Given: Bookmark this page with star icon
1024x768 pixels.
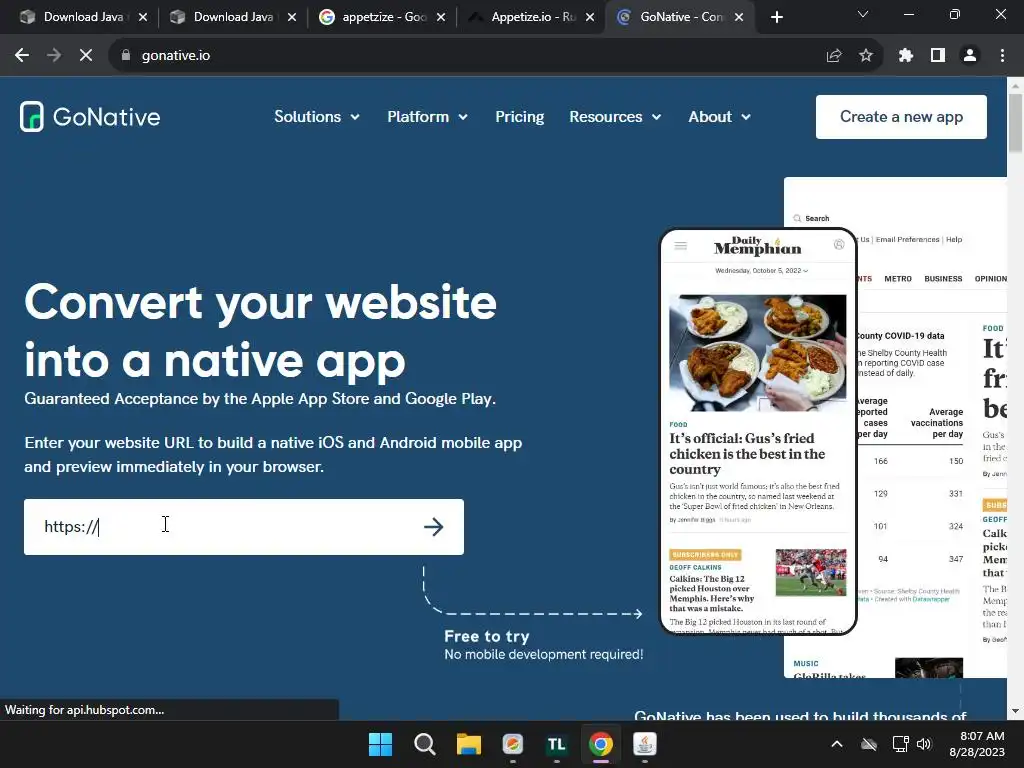Looking at the screenshot, I should point(866,56).
